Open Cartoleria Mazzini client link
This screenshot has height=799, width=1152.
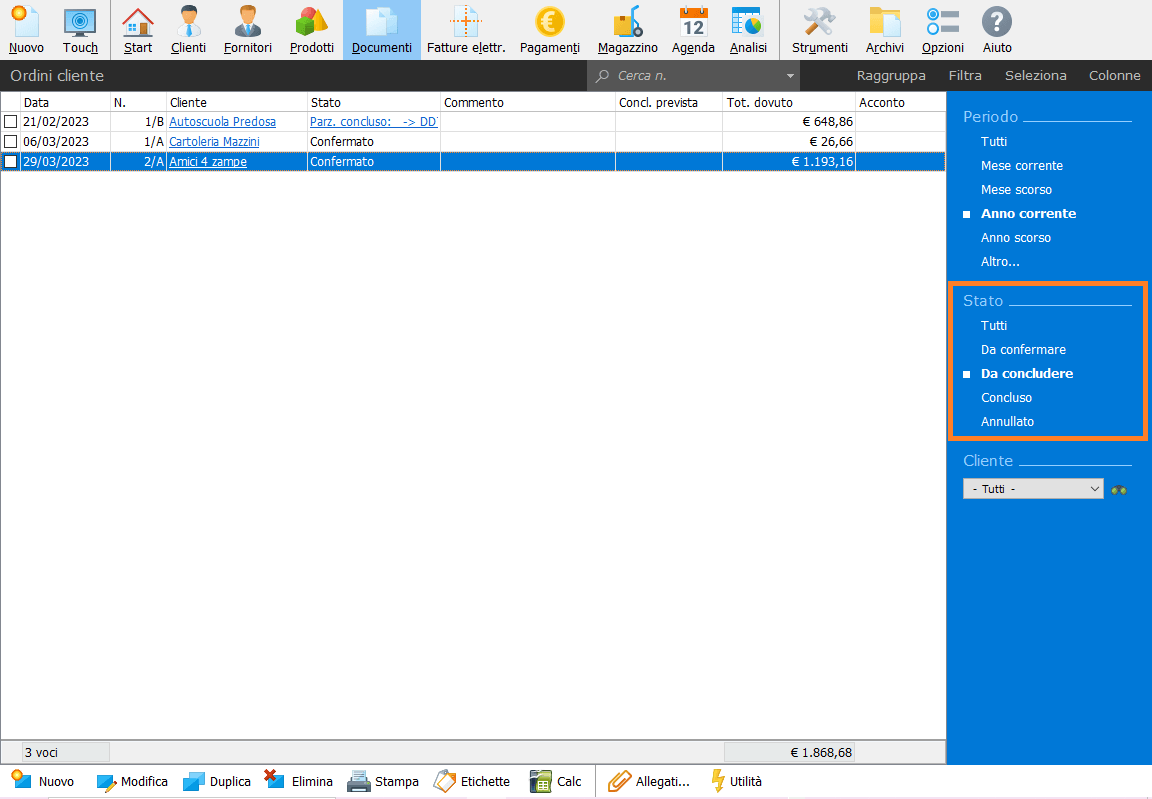pos(214,142)
